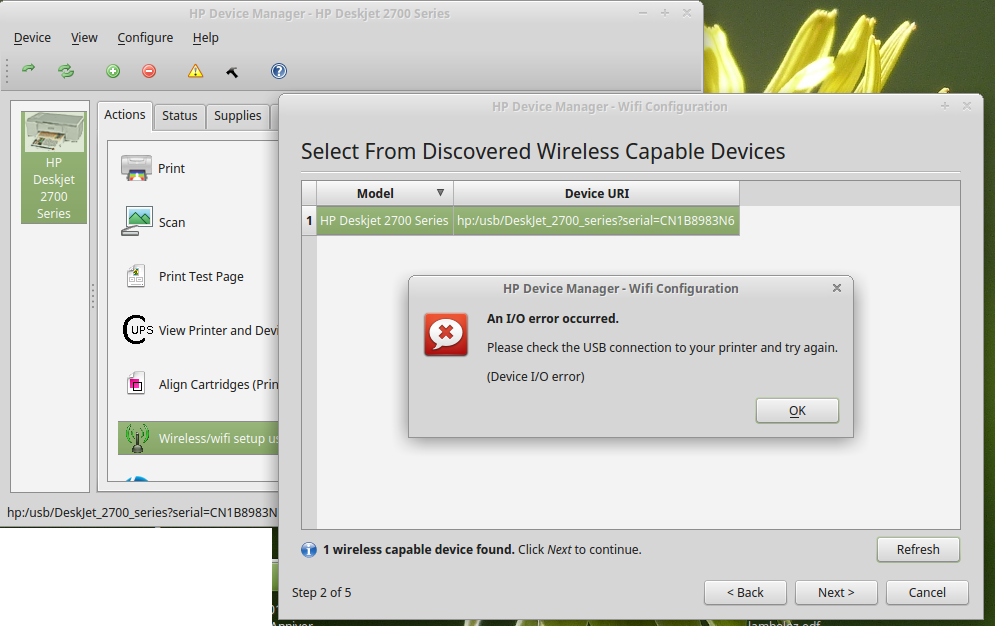Click the Refresh button in wifi wizard

point(918,550)
